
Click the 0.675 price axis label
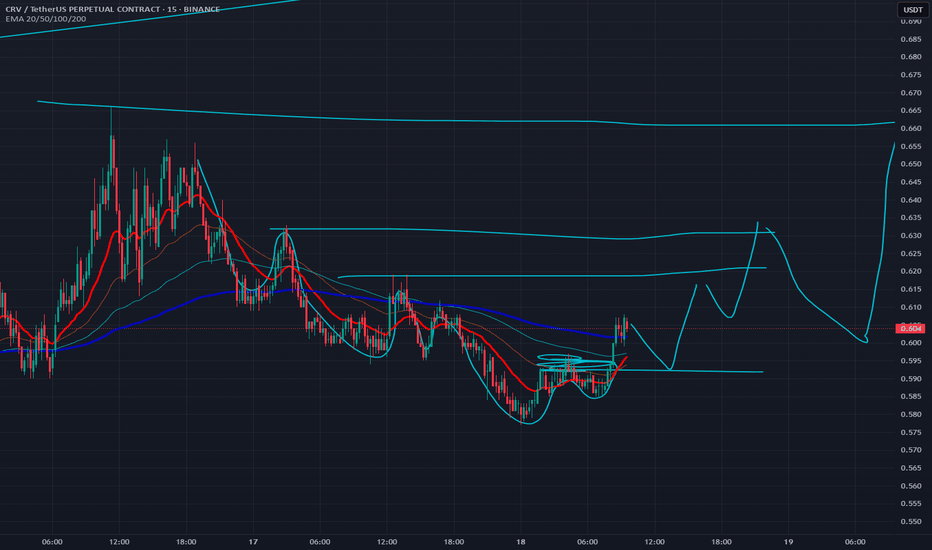[911, 75]
